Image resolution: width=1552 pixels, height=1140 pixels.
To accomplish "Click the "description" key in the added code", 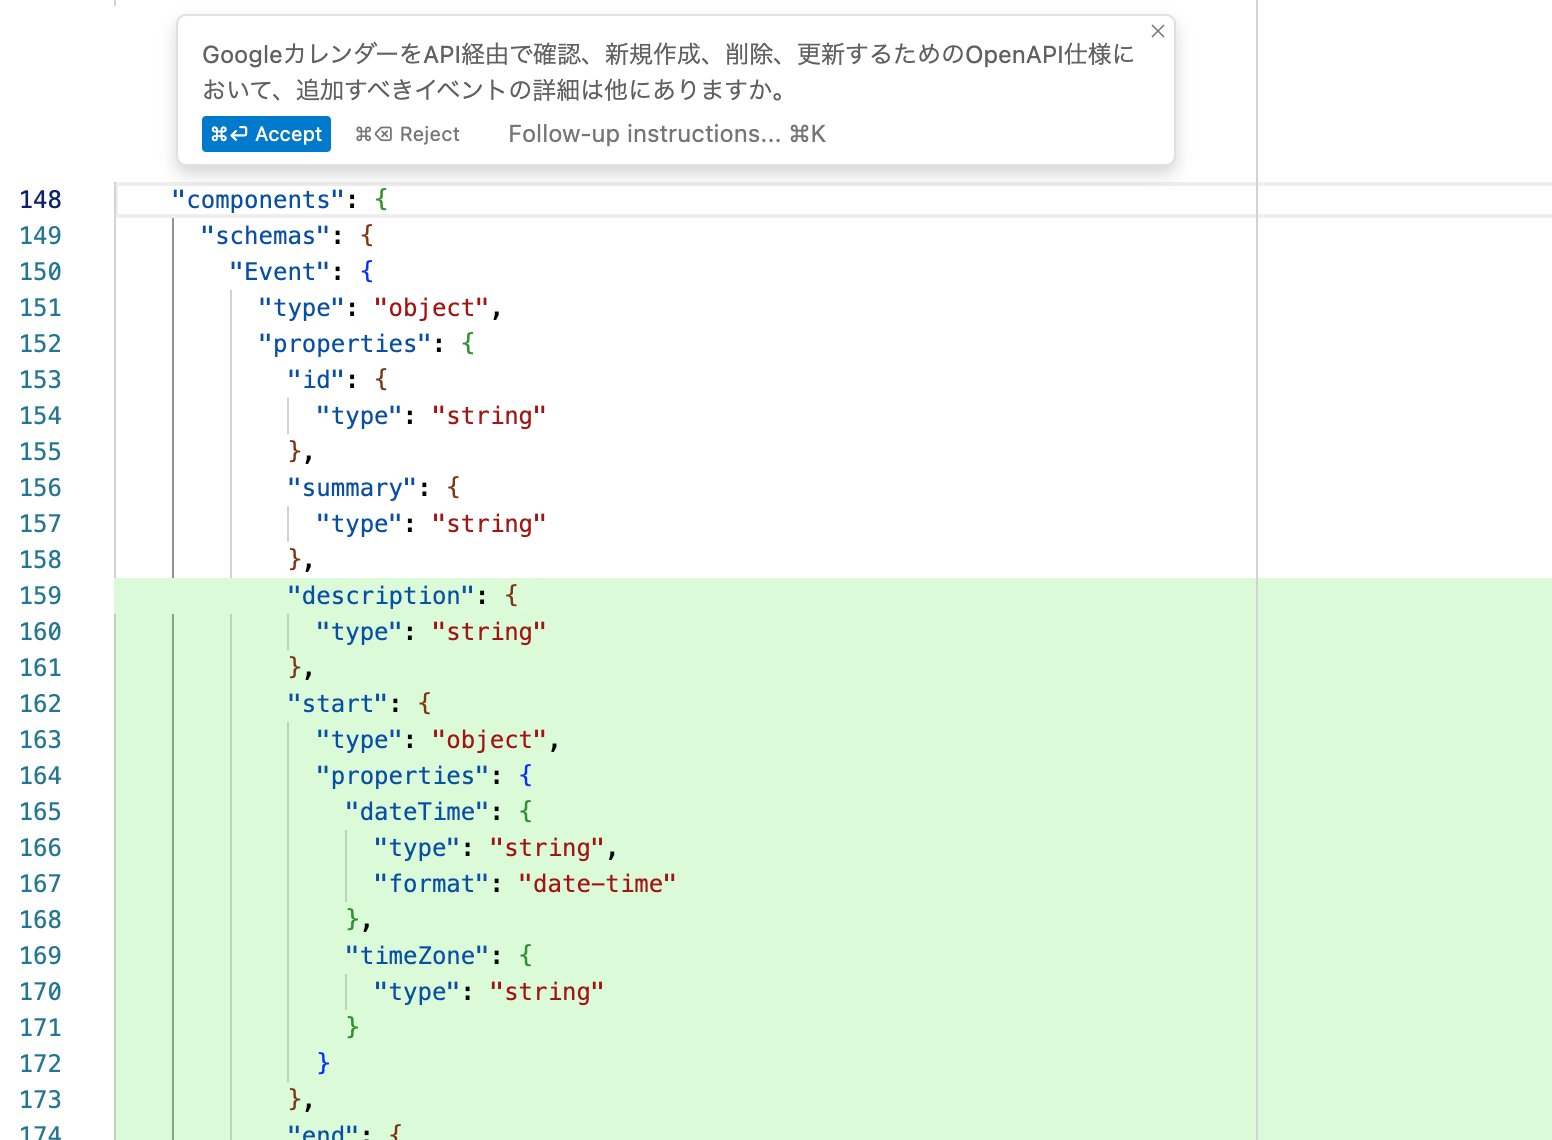I will tap(381, 596).
